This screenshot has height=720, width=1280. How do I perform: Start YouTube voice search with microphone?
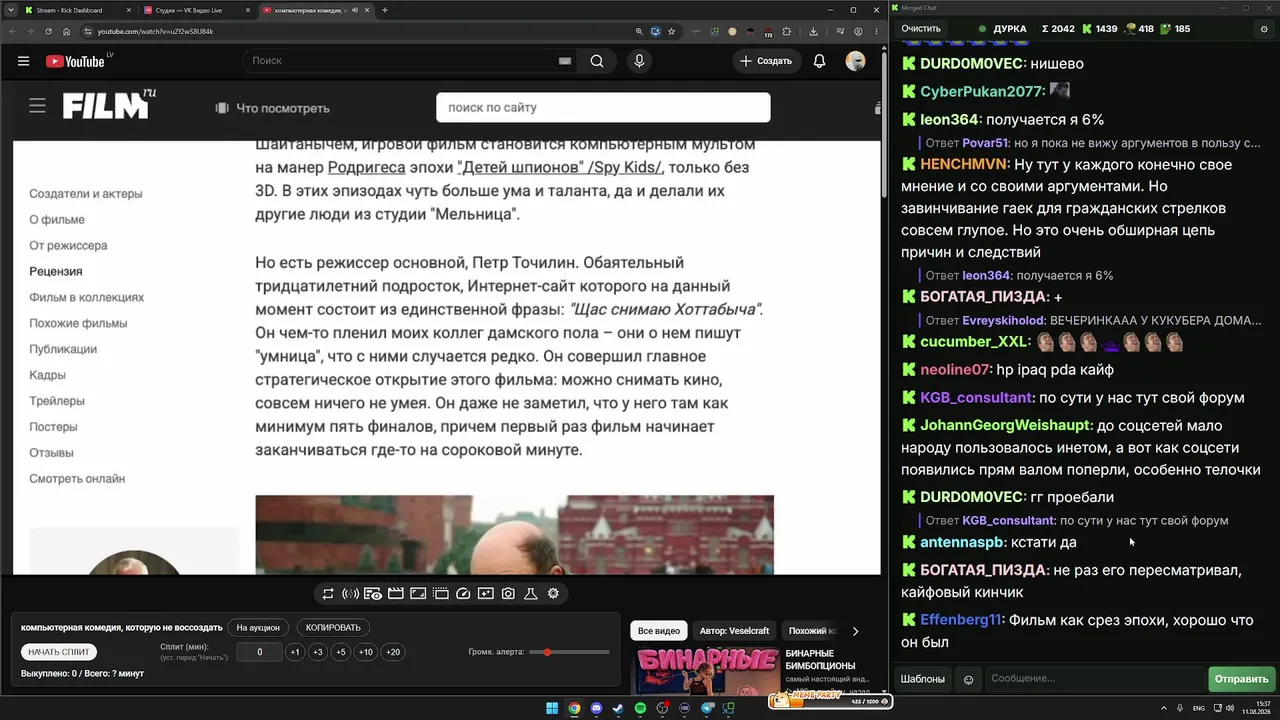pos(639,61)
